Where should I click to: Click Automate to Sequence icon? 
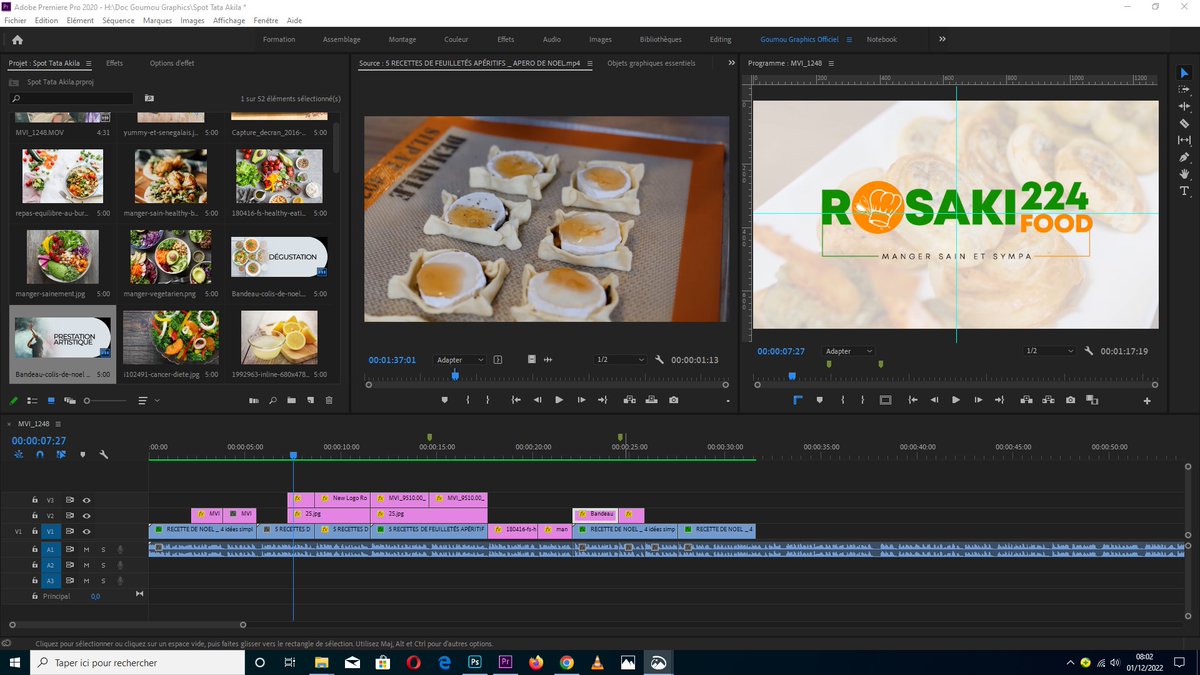[254, 400]
